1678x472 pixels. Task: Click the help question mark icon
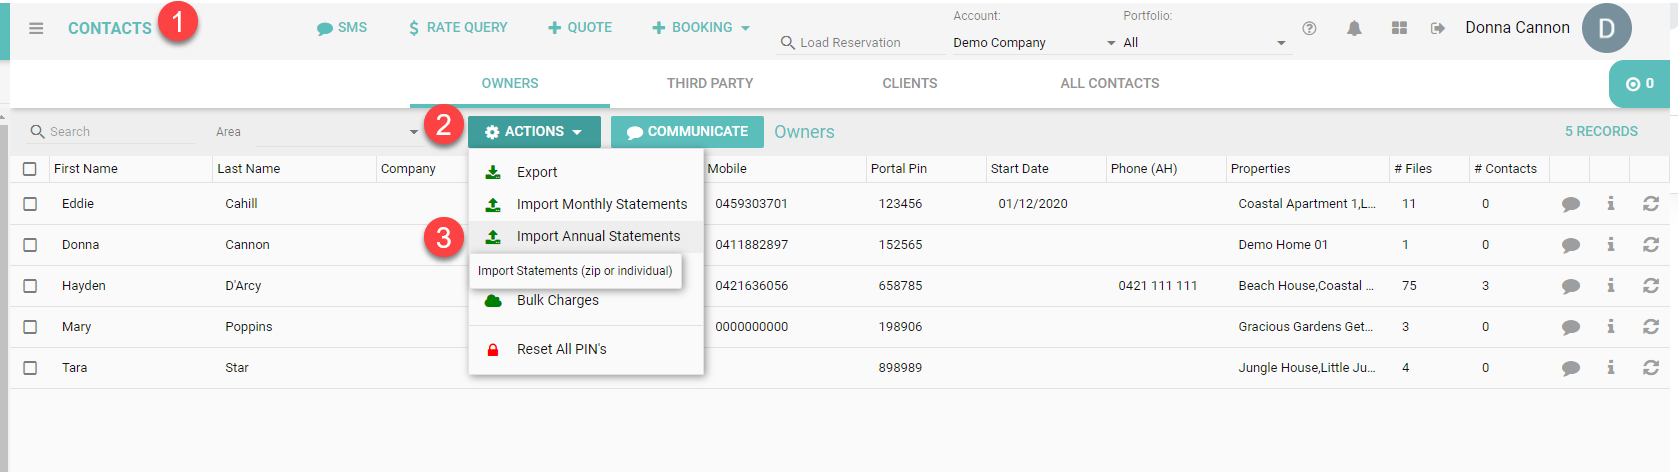1309,28
